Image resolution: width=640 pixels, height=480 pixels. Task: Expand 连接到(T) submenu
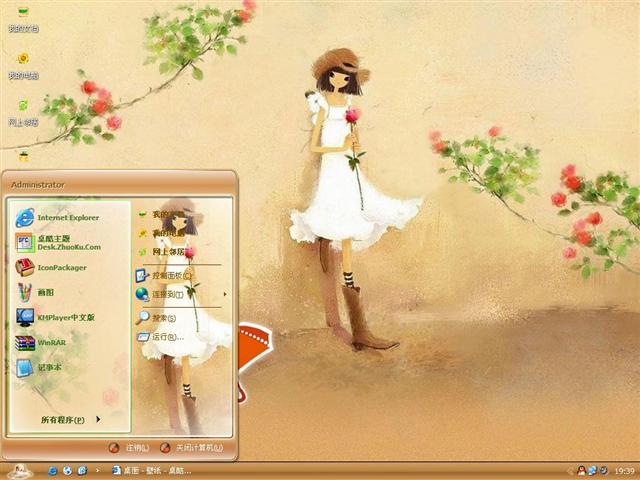tap(182, 294)
